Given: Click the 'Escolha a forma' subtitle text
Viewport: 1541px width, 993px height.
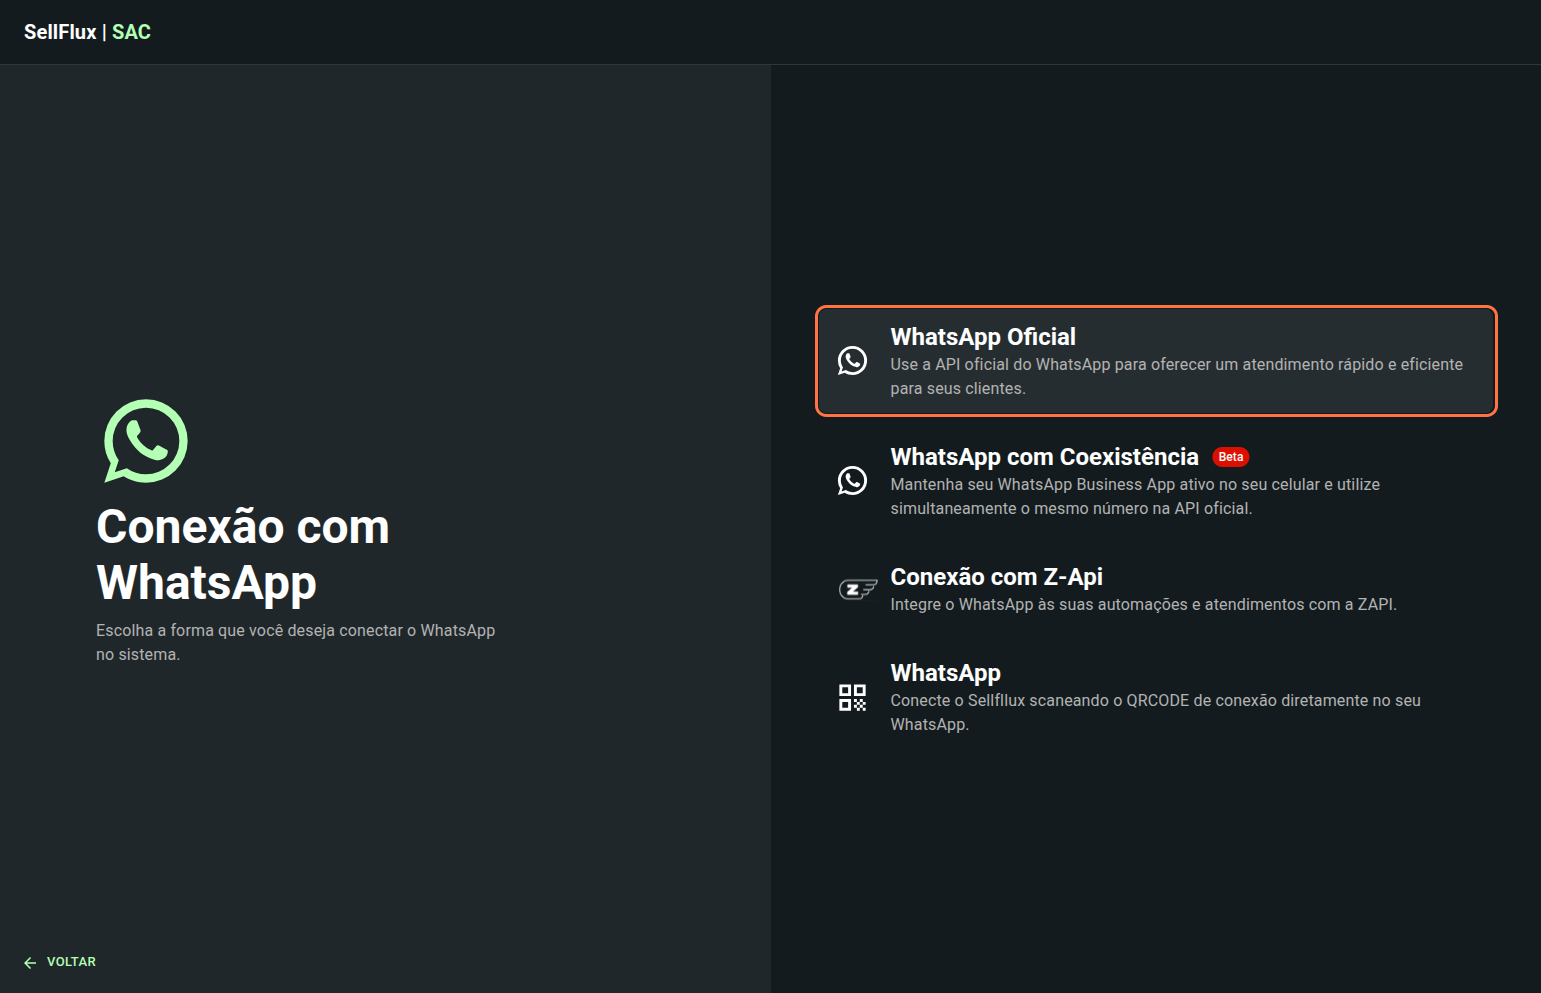Looking at the screenshot, I should (x=295, y=642).
